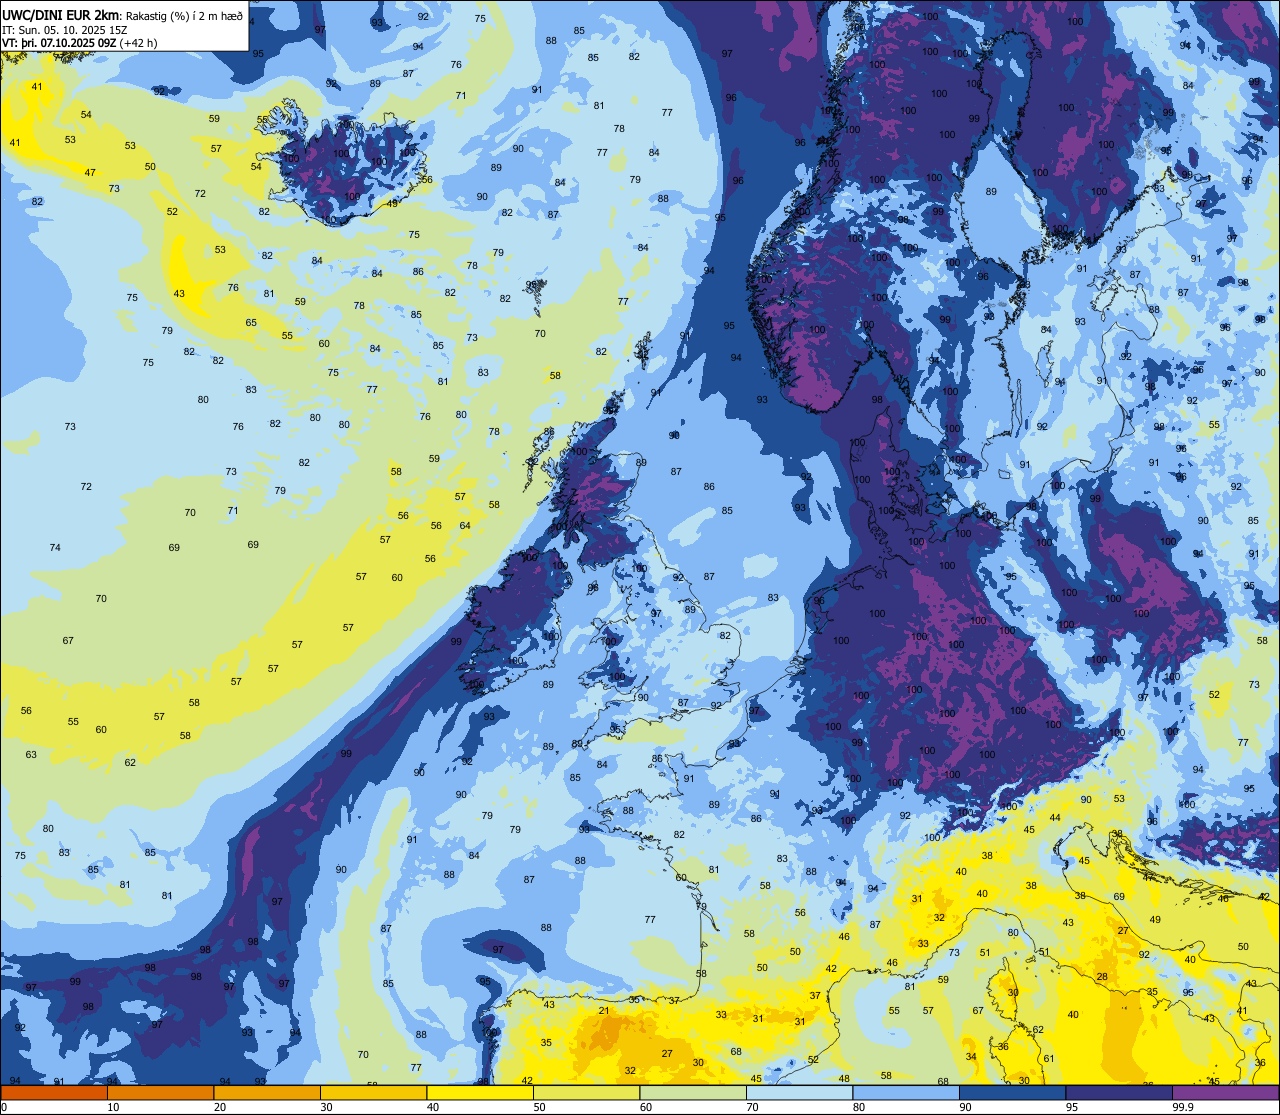Screen dimensions: 1280x1115
Task: Click the purple above-99.9 legend swatch
Action: [1225, 1092]
